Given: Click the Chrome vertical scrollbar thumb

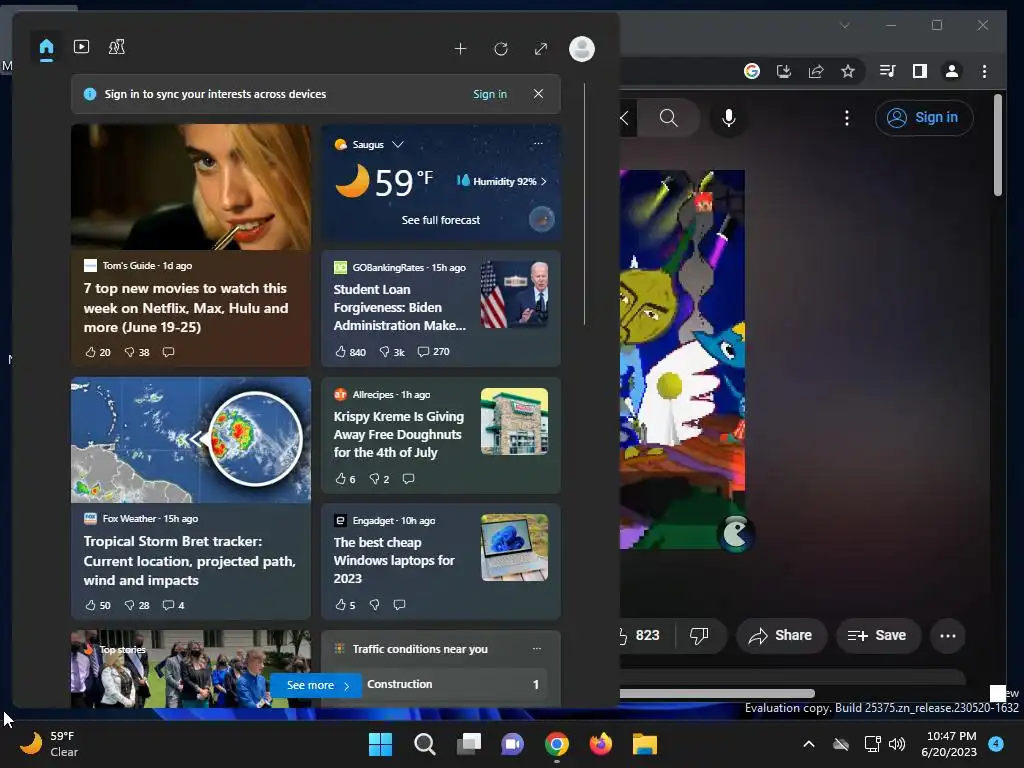Looking at the screenshot, I should [997, 145].
